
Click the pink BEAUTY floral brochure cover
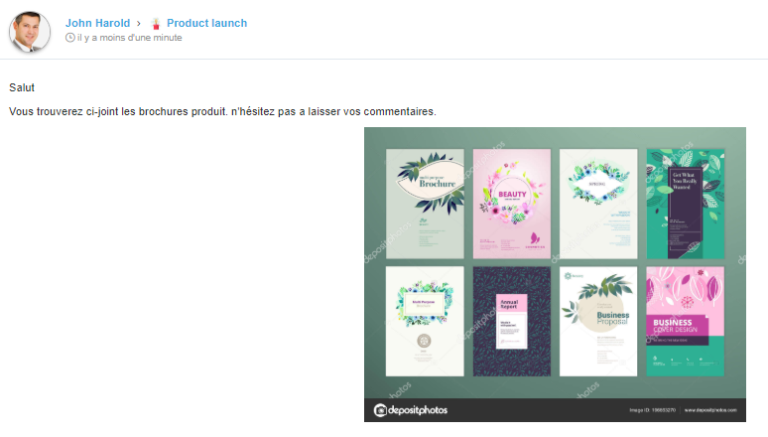click(x=511, y=204)
